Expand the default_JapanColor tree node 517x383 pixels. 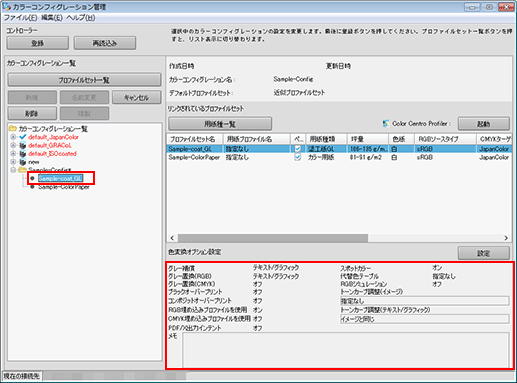(13, 137)
